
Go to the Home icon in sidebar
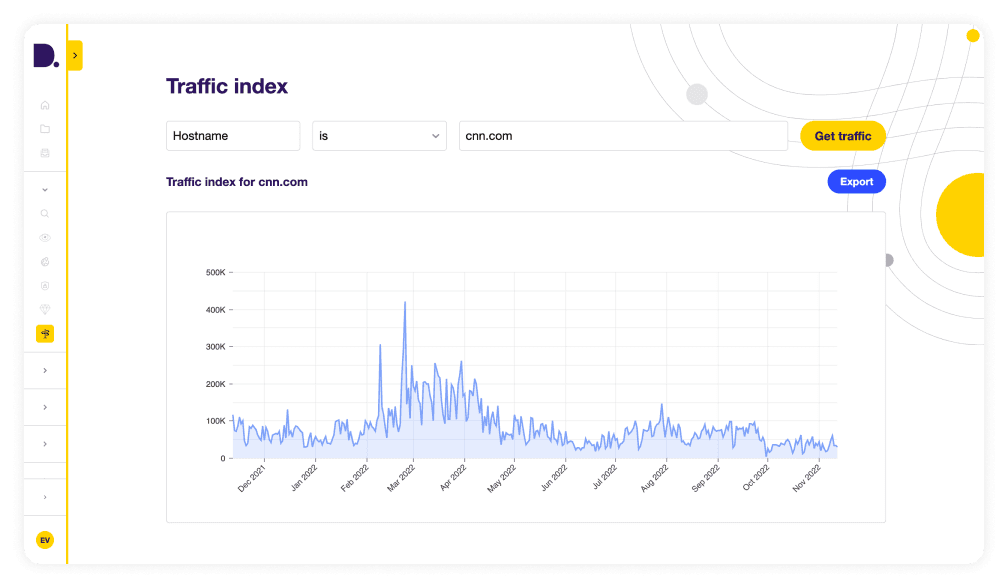coord(45,105)
